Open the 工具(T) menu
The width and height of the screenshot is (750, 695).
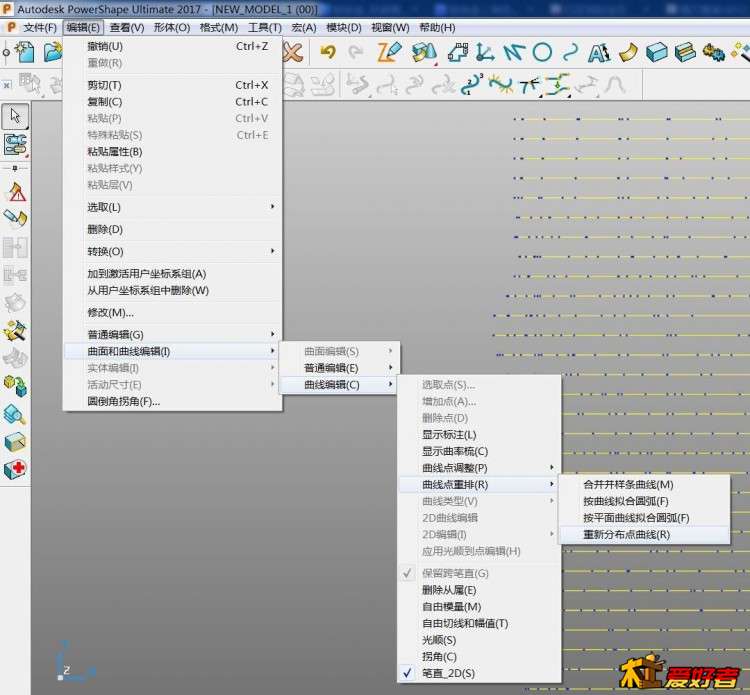coord(265,28)
